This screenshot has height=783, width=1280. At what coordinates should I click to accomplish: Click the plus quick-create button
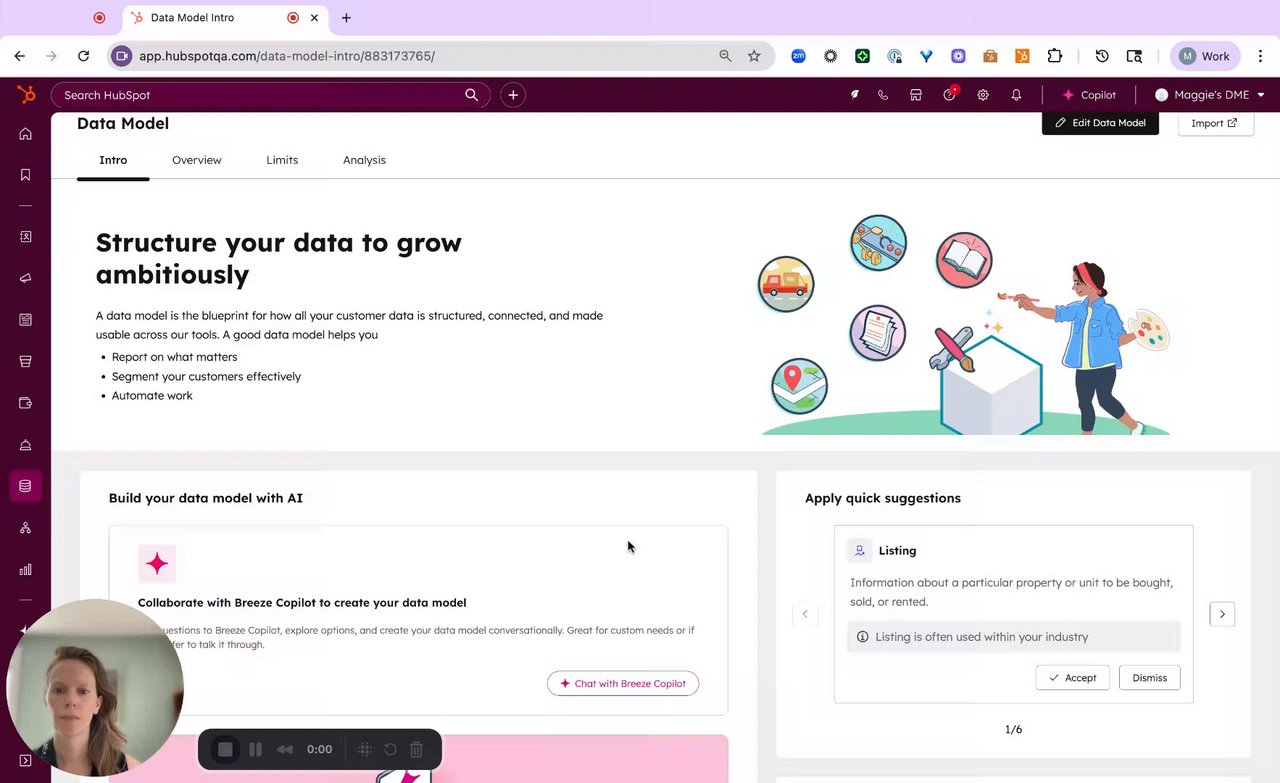coord(513,95)
